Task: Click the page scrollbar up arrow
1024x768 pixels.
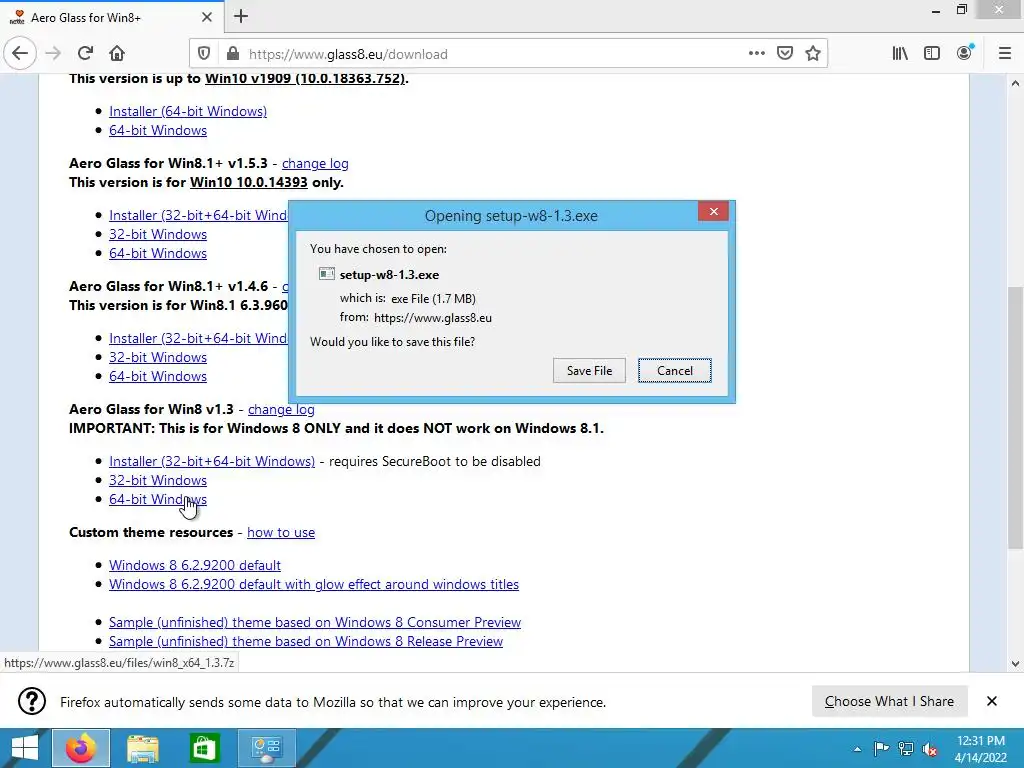Action: coord(1015,83)
